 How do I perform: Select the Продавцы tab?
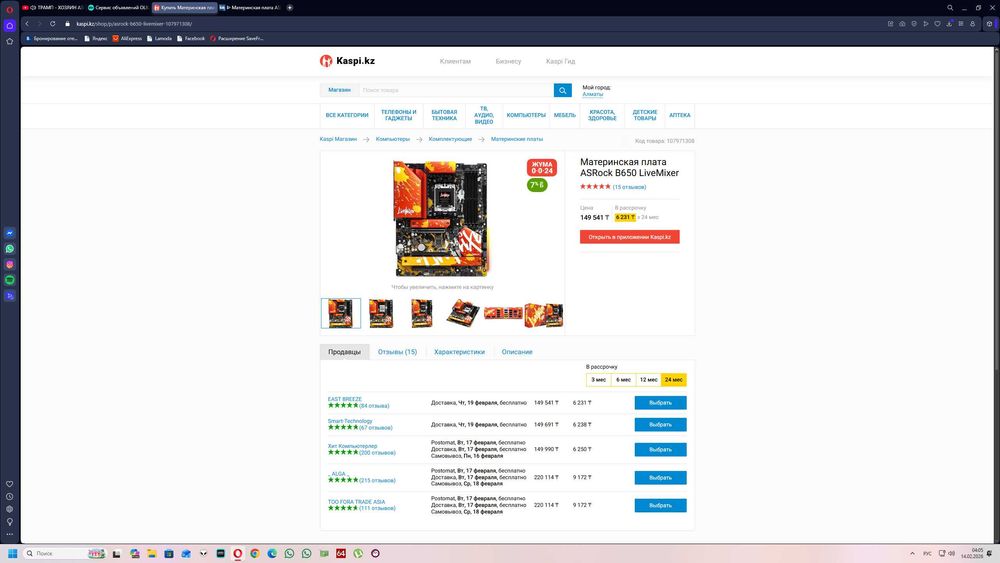[344, 352]
